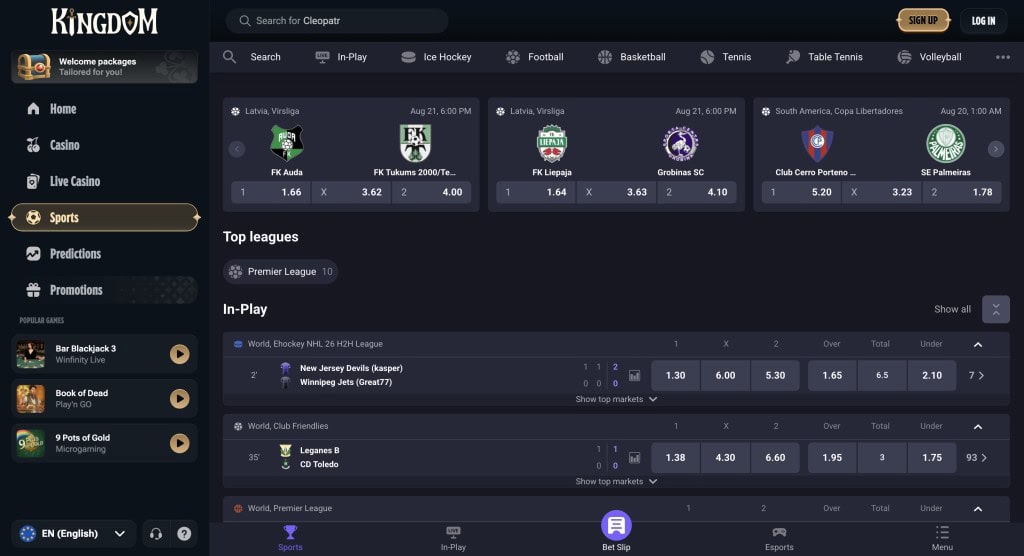Select Over 1.65 for Devils match

832,376
